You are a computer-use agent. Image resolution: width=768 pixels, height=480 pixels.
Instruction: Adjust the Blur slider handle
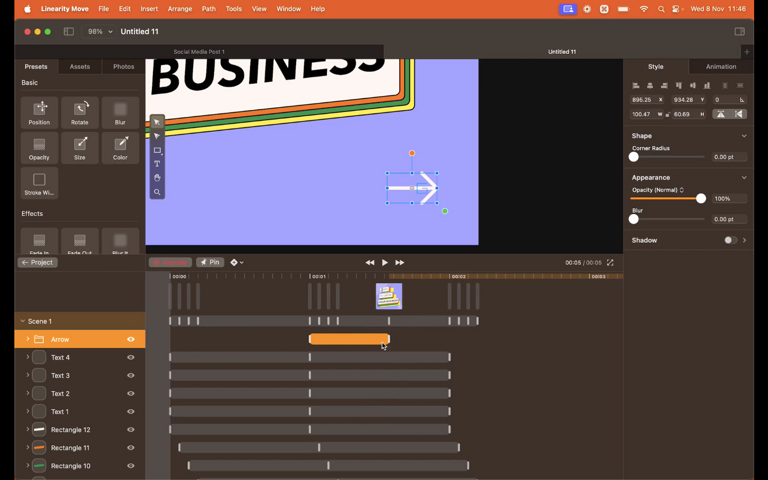tap(634, 219)
